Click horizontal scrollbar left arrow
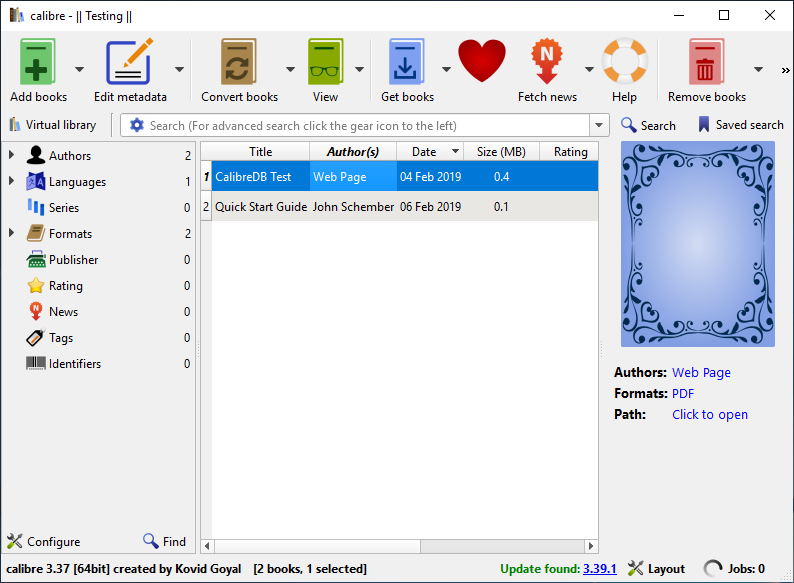The height and width of the screenshot is (583, 794). 207,546
